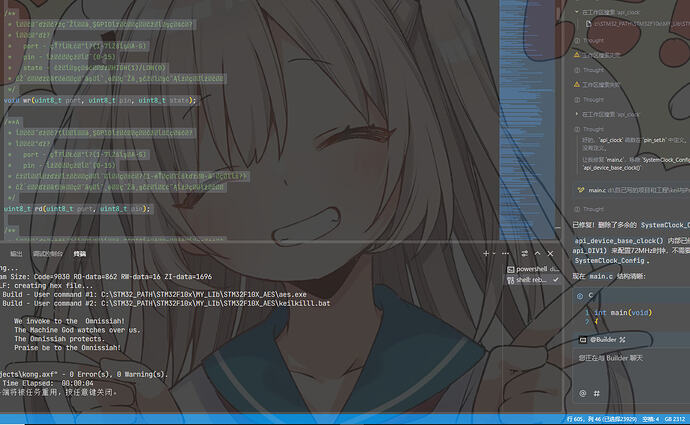Maximize the terminal panel with chevron icon
The width and height of the screenshot is (690, 425).
pyautogui.click(x=539, y=254)
